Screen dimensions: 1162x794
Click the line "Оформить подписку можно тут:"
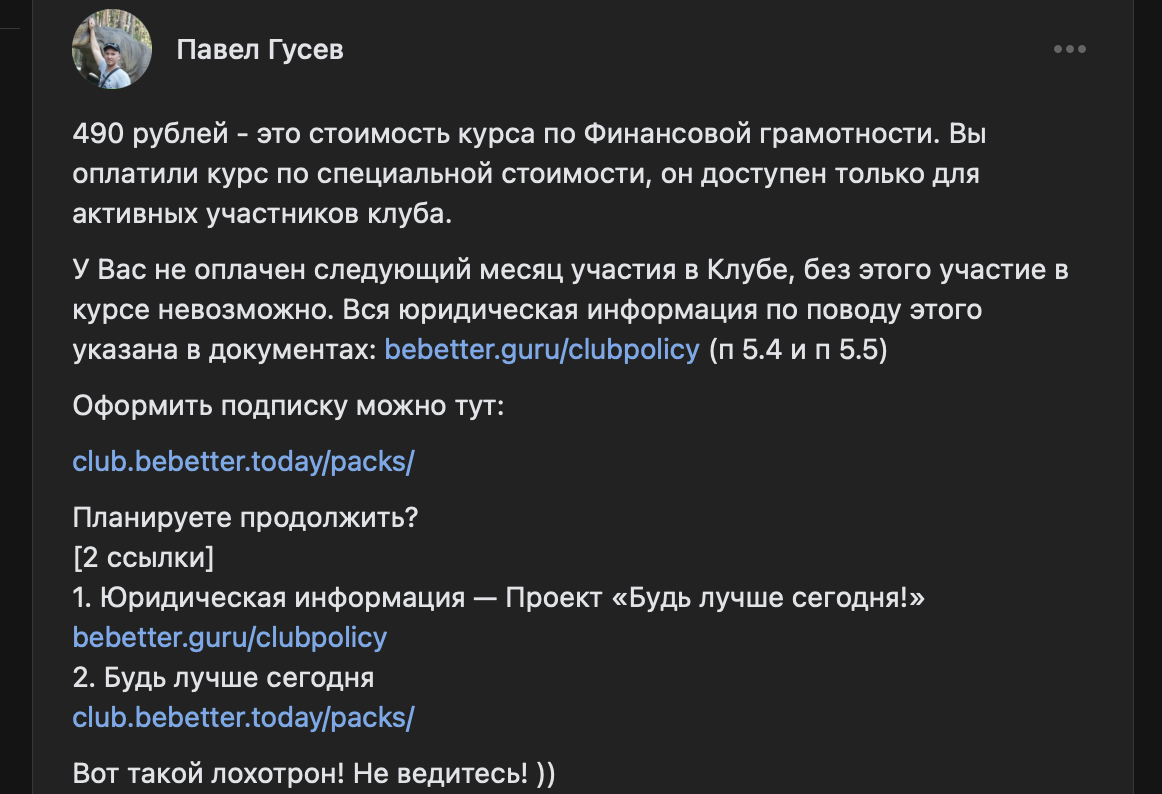click(x=288, y=407)
